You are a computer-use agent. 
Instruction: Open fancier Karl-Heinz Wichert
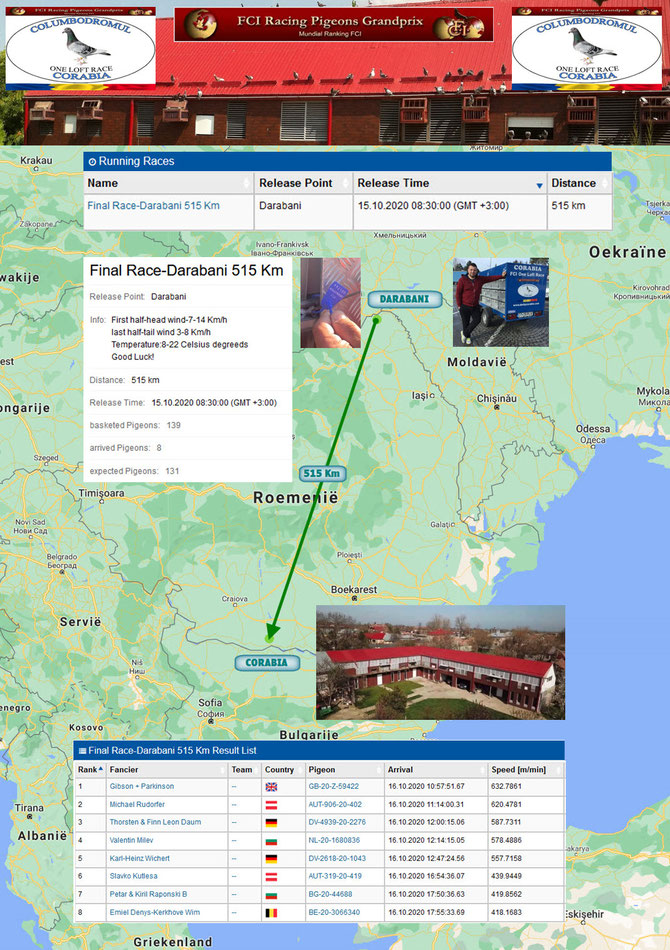139,859
